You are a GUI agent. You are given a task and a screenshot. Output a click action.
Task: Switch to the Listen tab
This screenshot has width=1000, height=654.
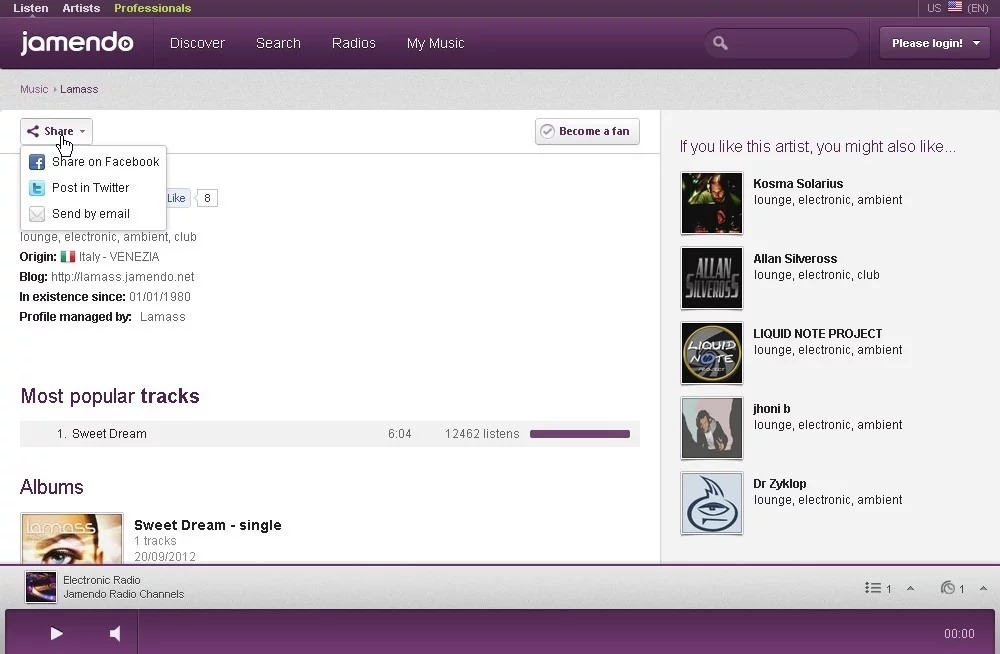(x=31, y=8)
